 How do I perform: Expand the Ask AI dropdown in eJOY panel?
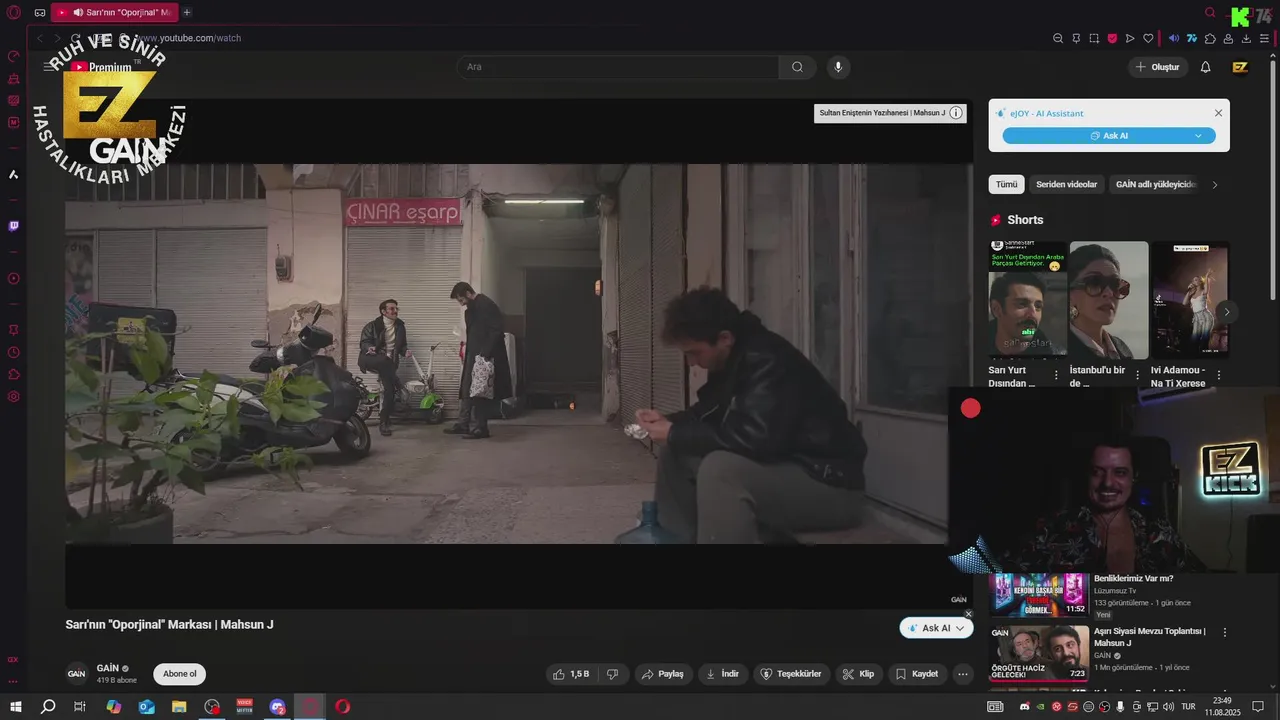pos(1198,135)
